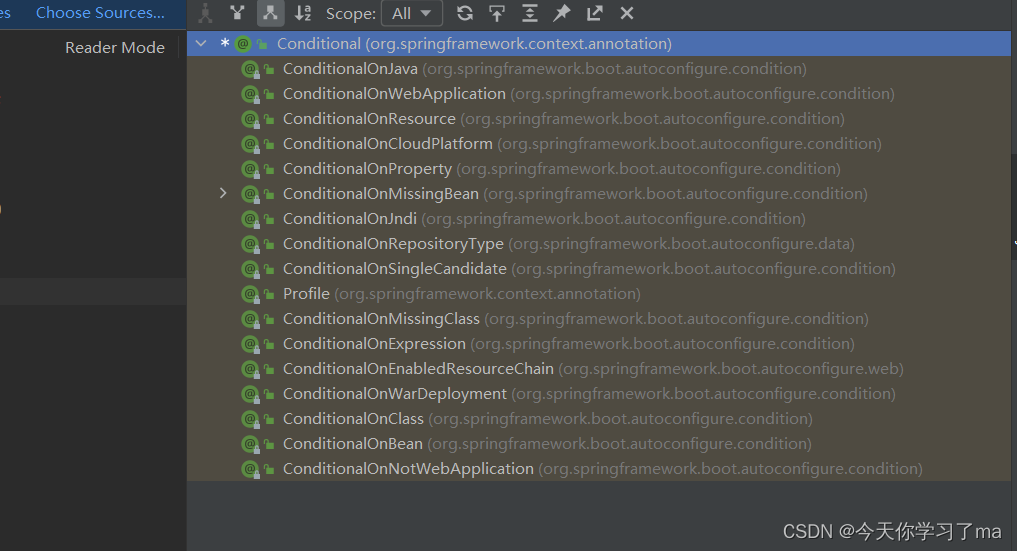Click annotation icon beside ConditionalOnProperty
Image resolution: width=1017 pixels, height=551 pixels.
pos(250,169)
